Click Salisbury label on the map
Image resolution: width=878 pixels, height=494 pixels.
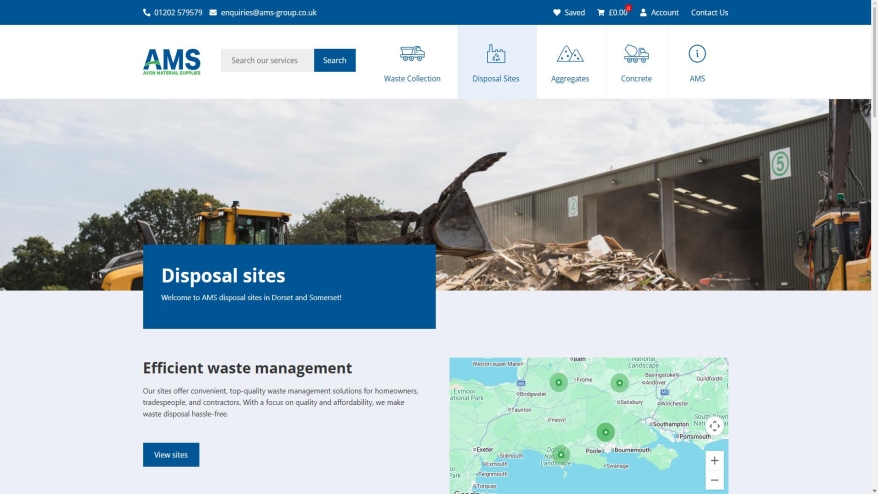click(632, 402)
